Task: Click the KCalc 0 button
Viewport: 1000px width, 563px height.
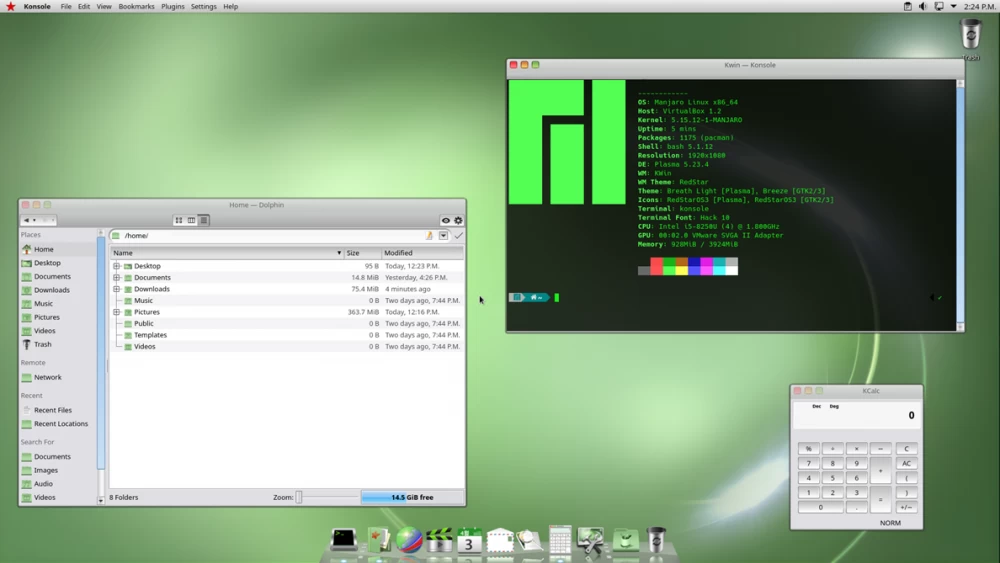Action: pos(821,508)
